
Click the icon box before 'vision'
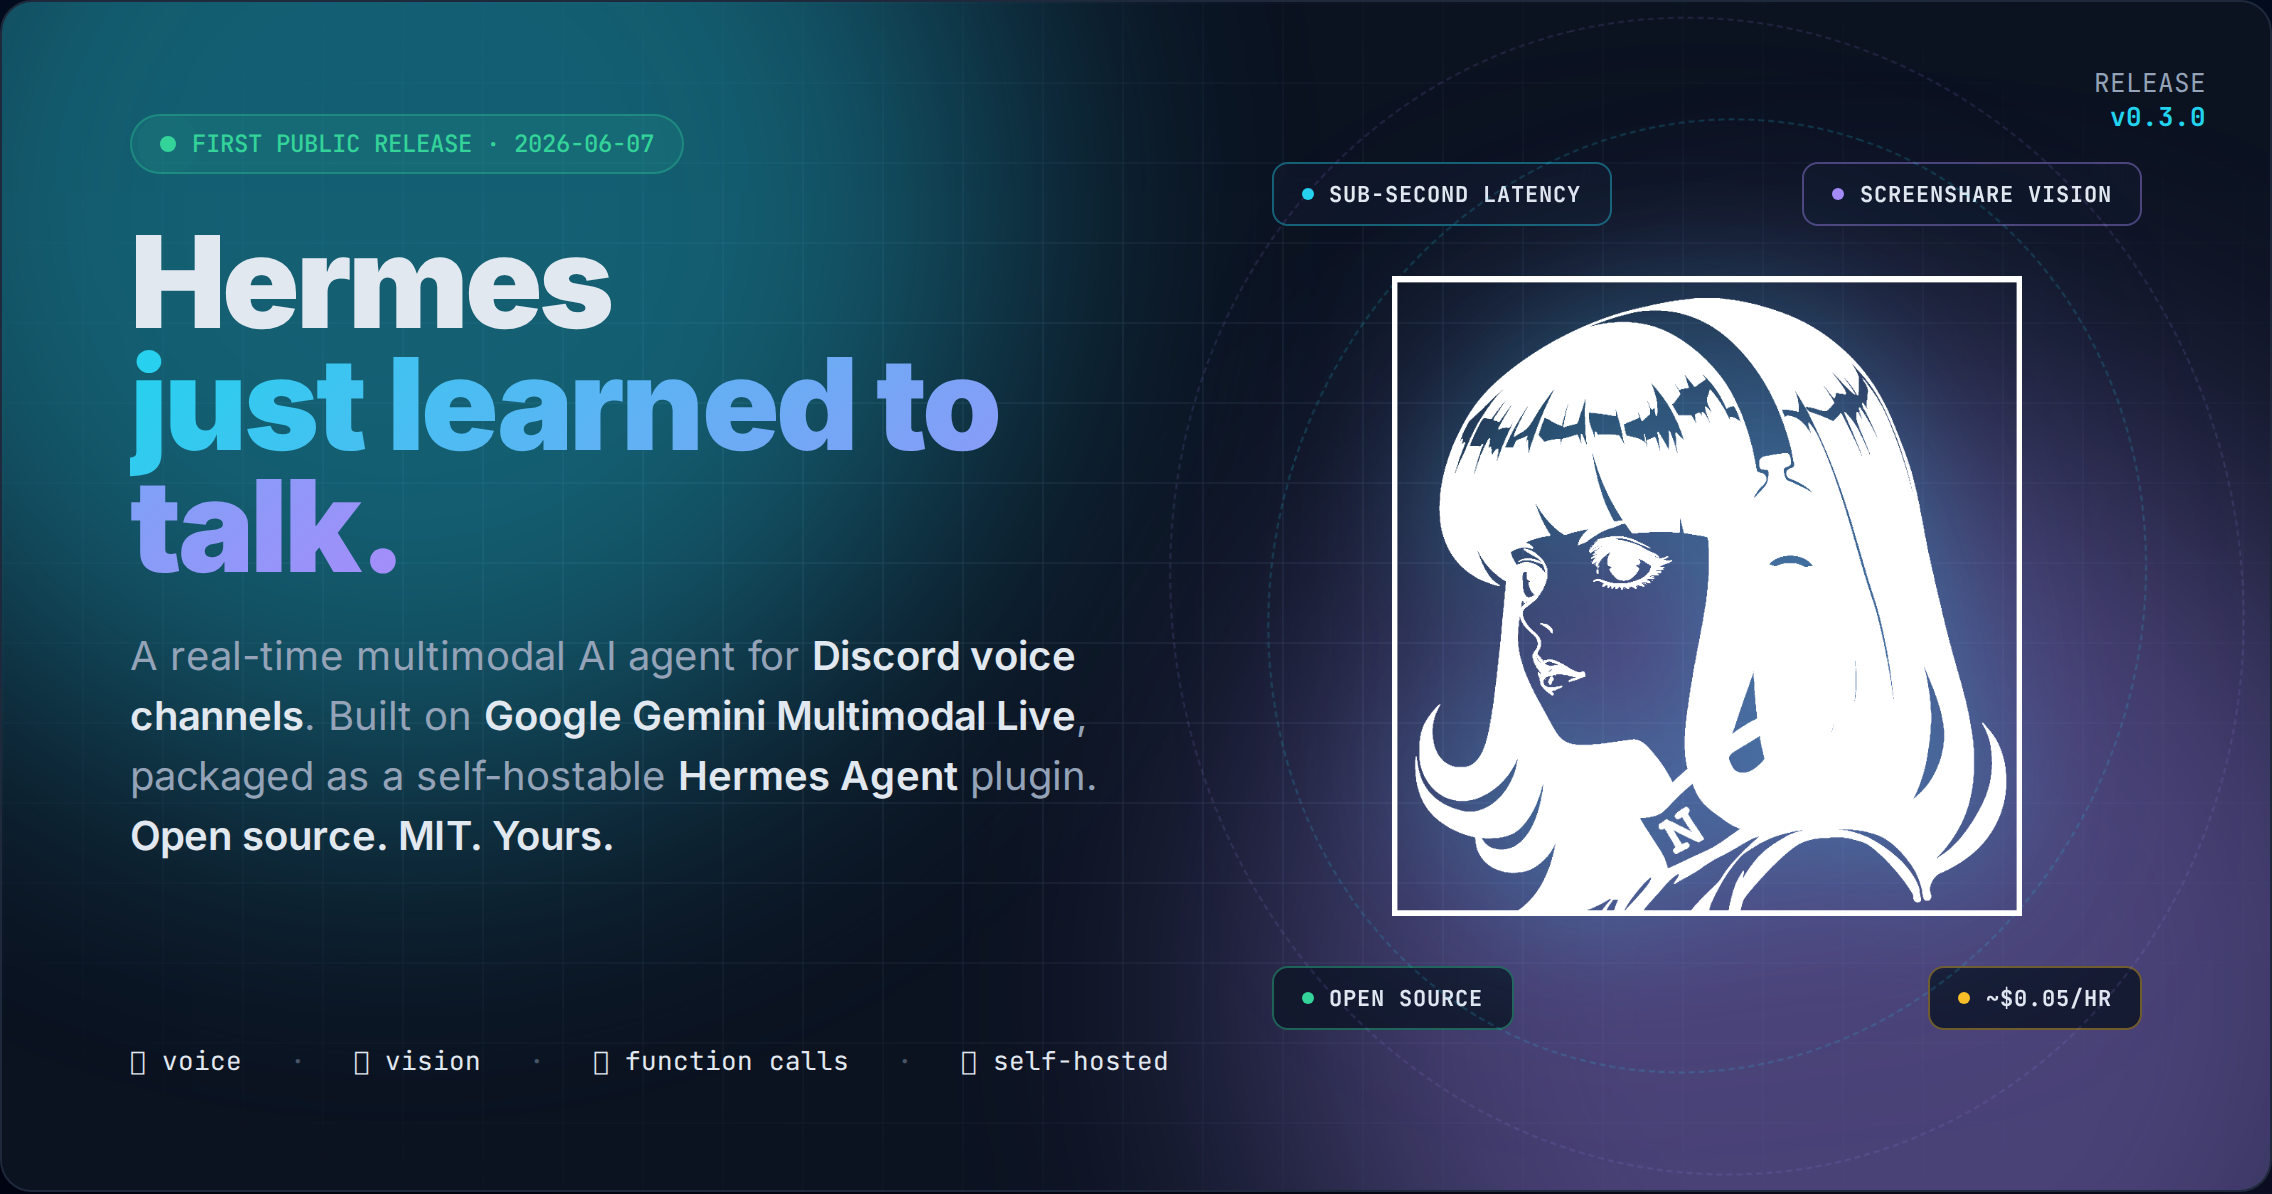(x=362, y=1062)
